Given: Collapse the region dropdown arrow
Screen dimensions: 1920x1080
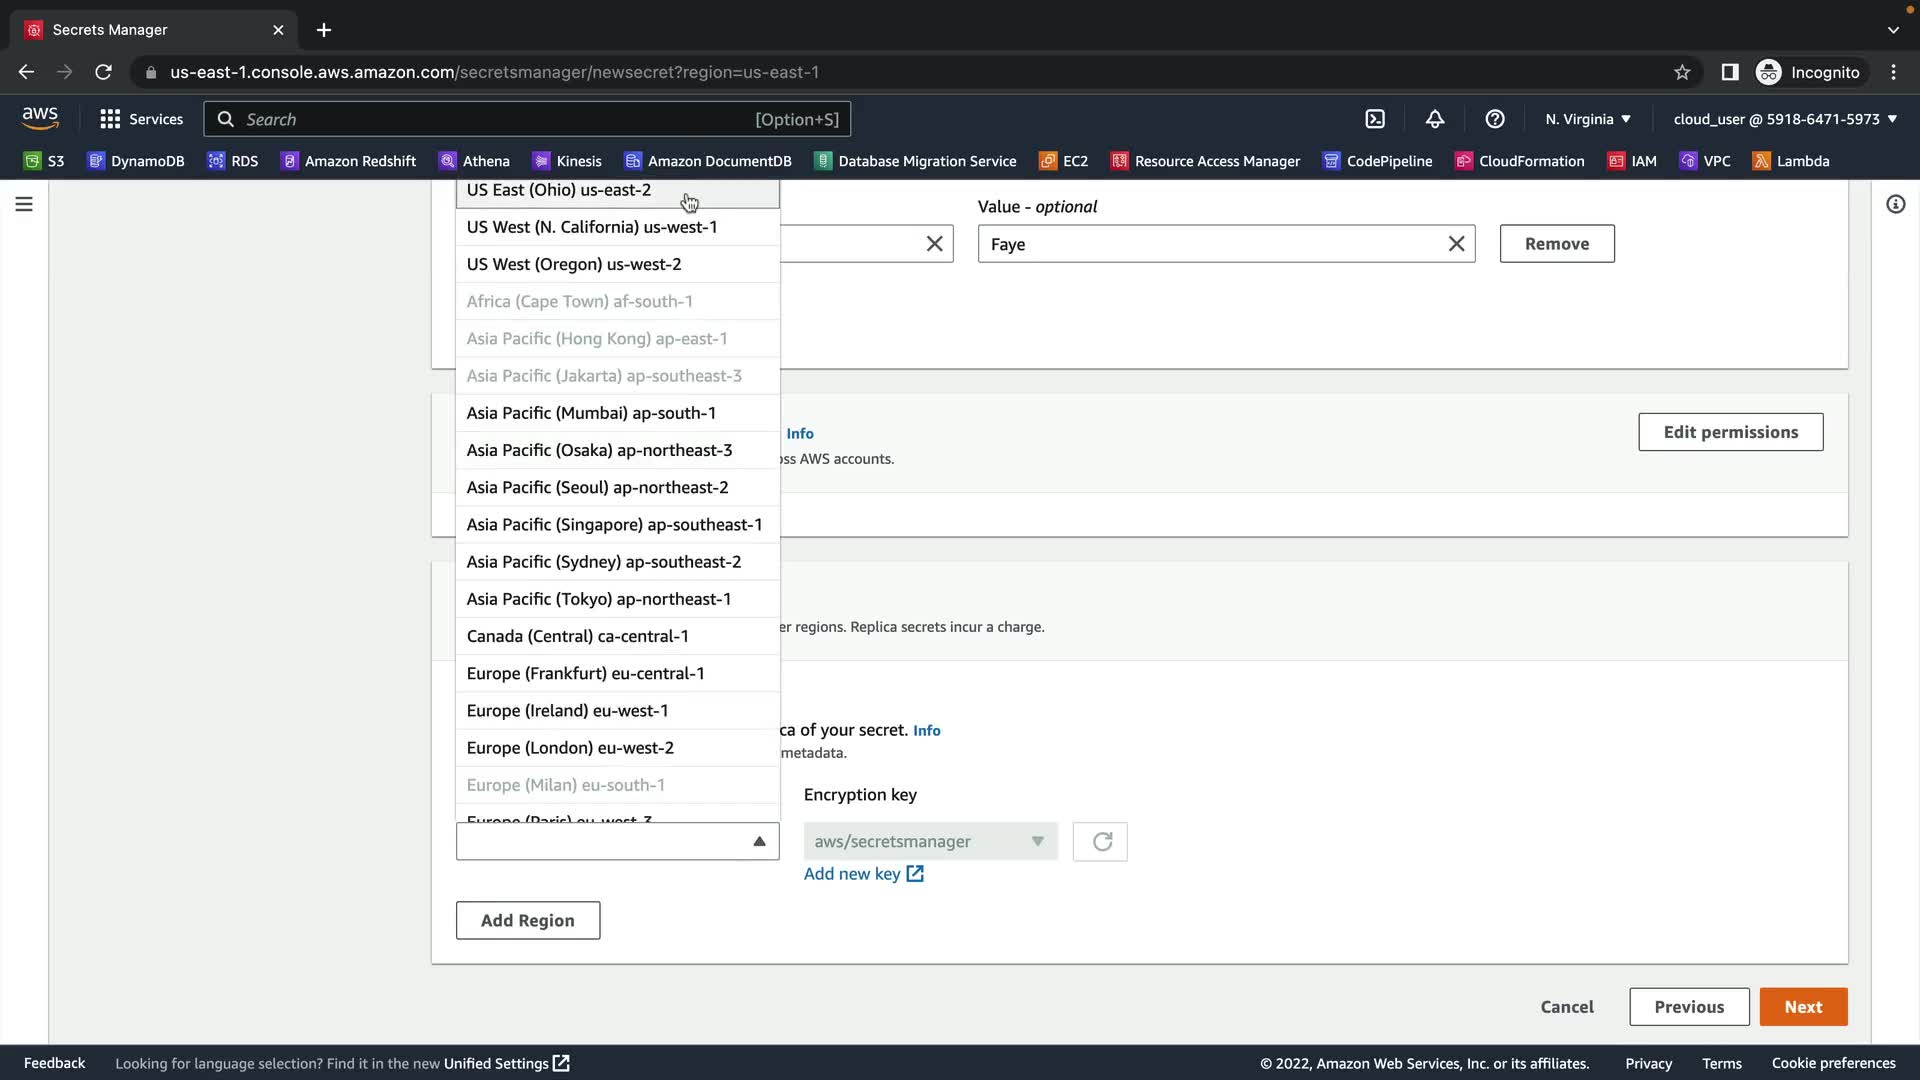Looking at the screenshot, I should (x=759, y=842).
